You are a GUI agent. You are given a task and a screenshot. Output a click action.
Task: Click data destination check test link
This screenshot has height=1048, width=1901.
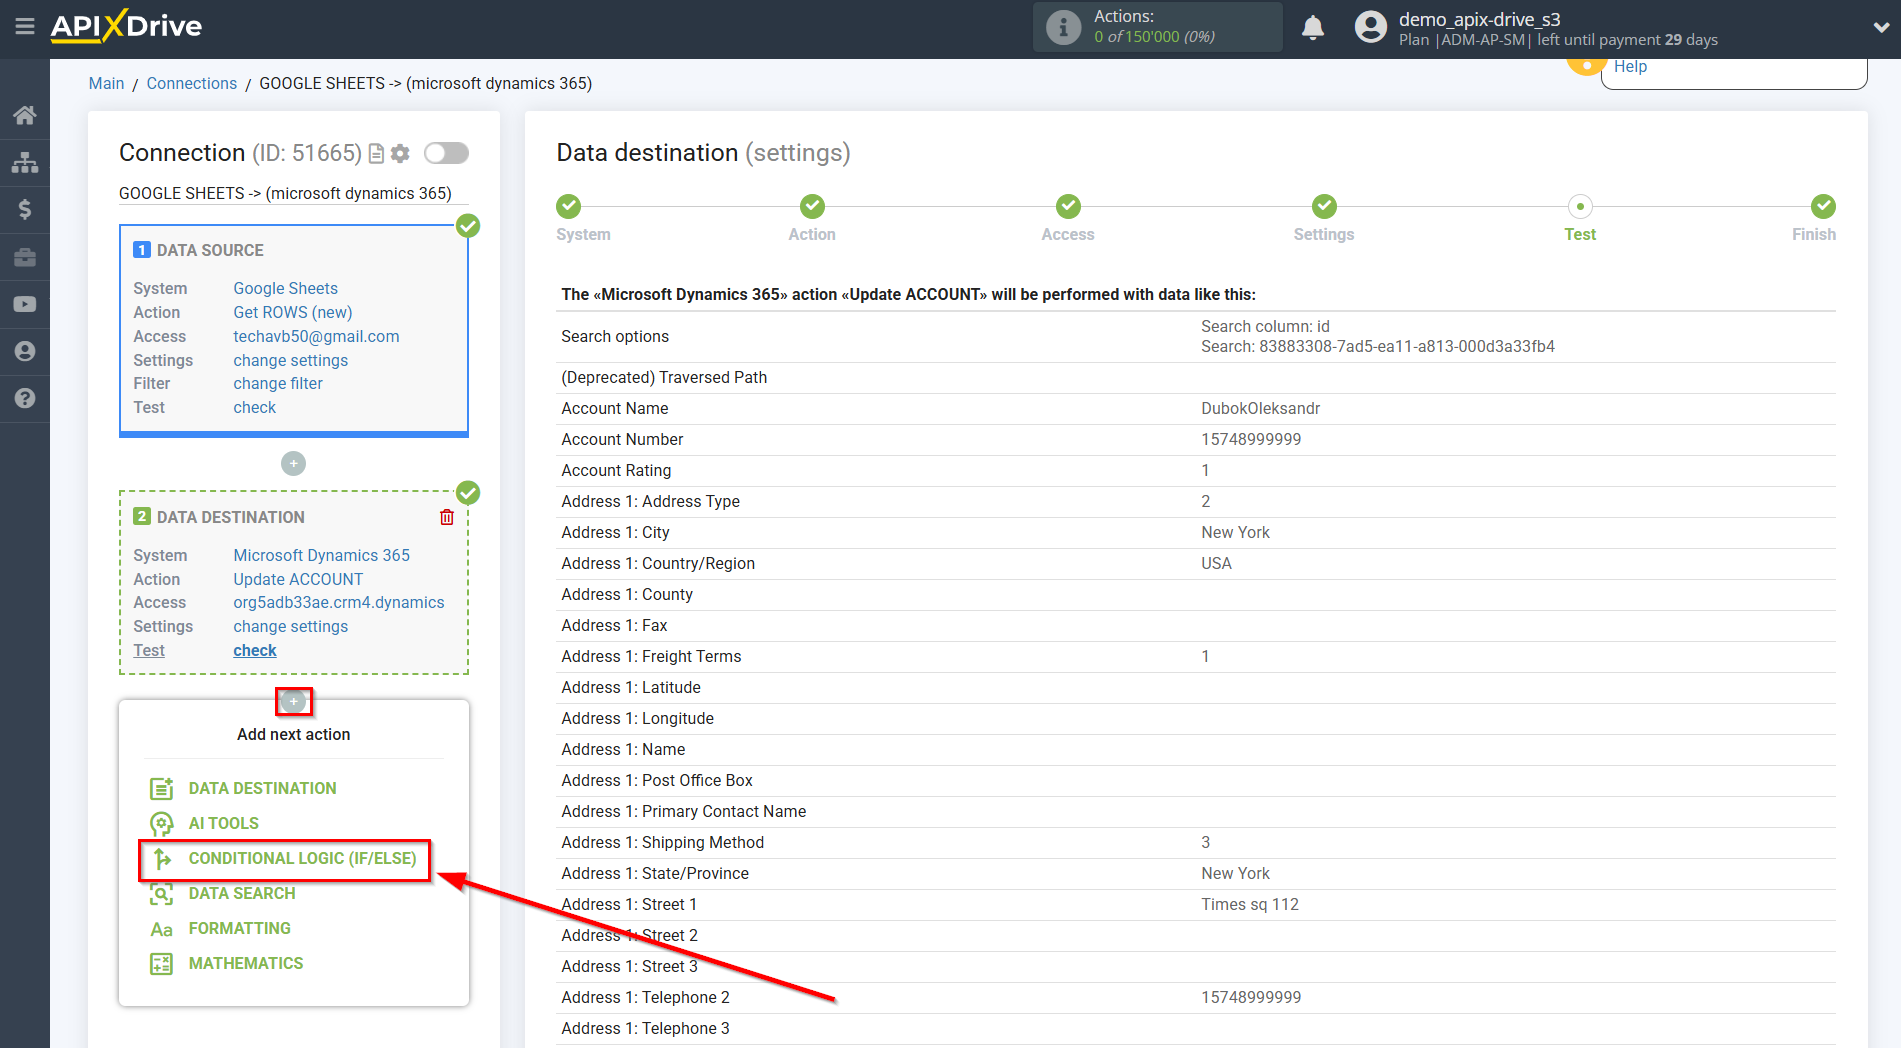pyautogui.click(x=254, y=650)
